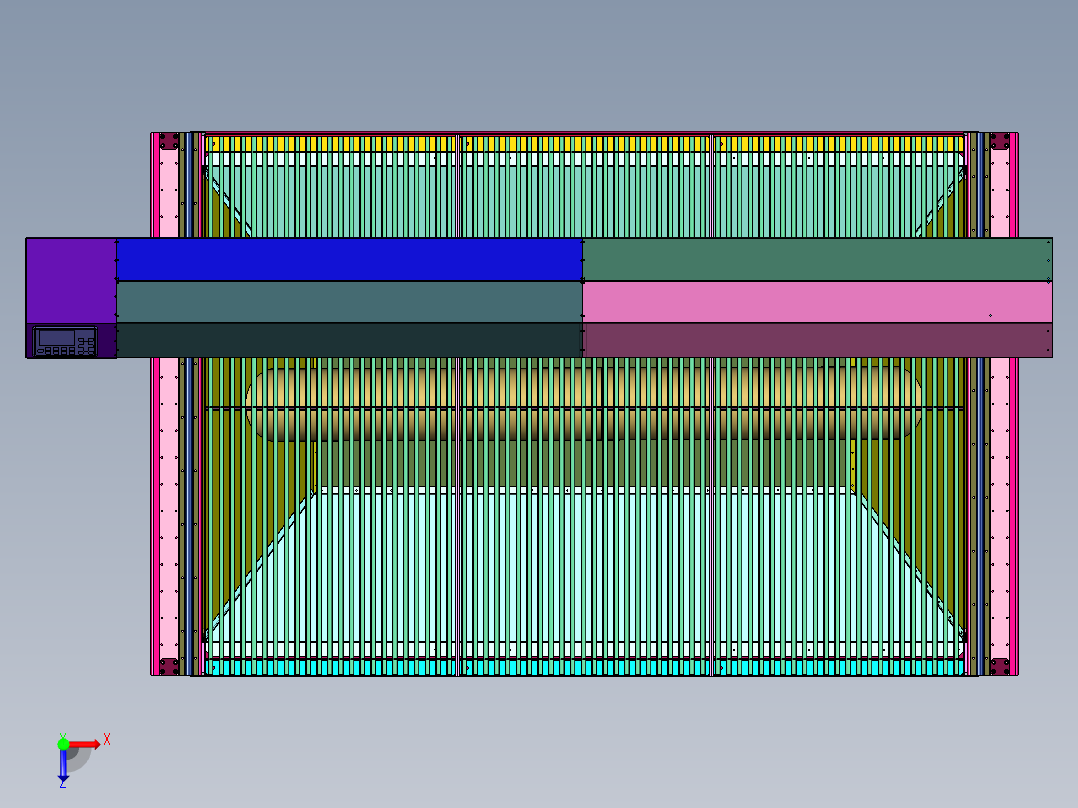
Task: Pick the maroon lower cover panel
Action: [817, 340]
